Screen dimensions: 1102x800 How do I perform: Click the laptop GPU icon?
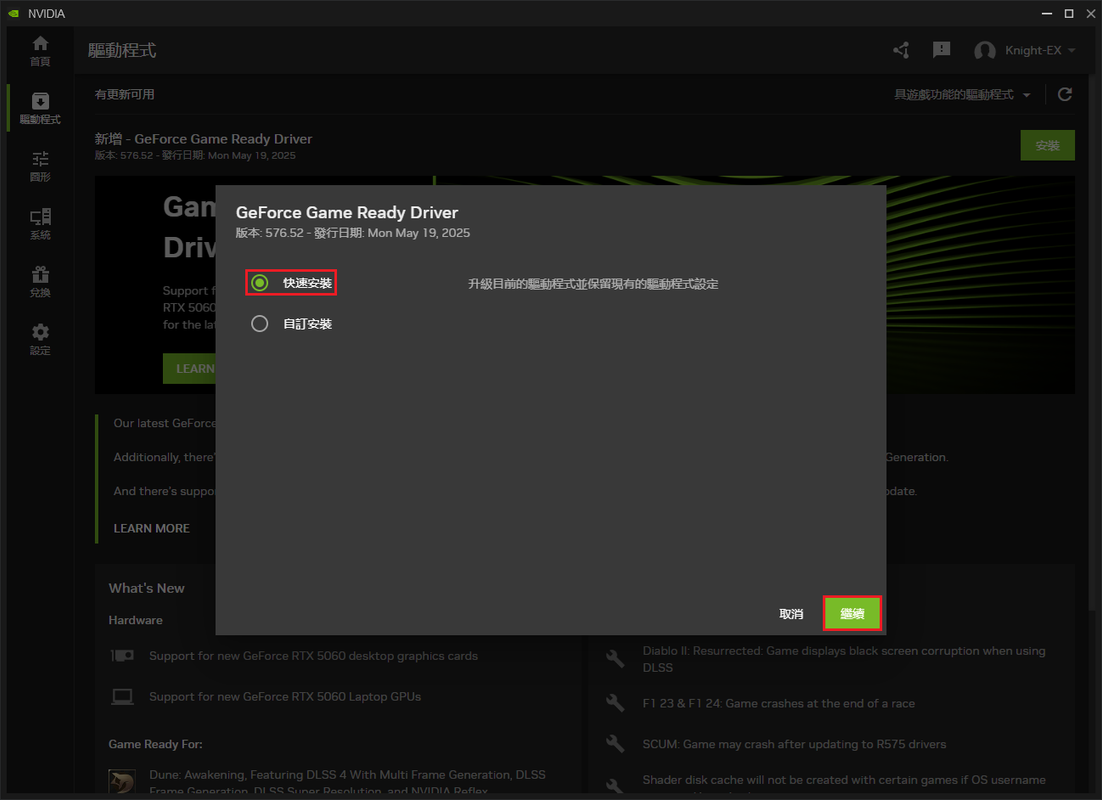122,697
